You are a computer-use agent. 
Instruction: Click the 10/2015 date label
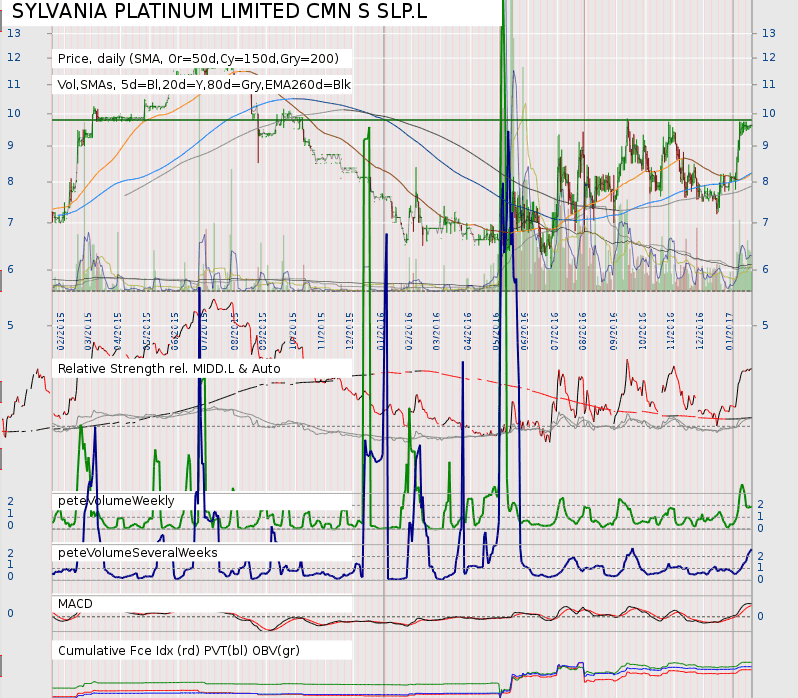tap(293, 331)
